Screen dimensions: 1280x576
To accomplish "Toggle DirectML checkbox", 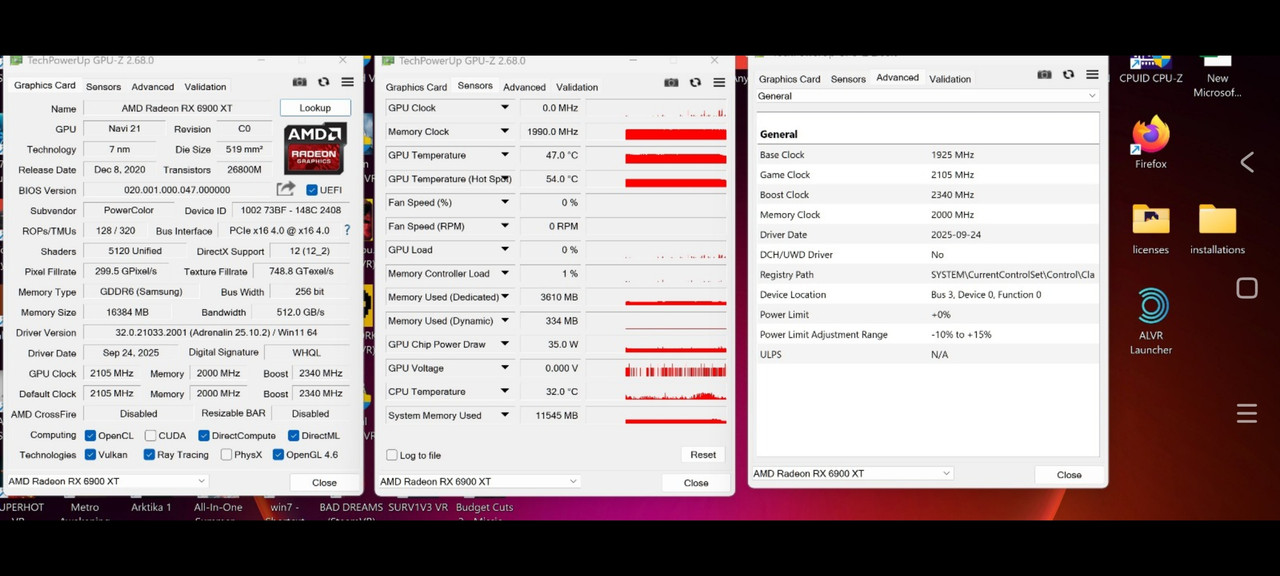I will [293, 436].
